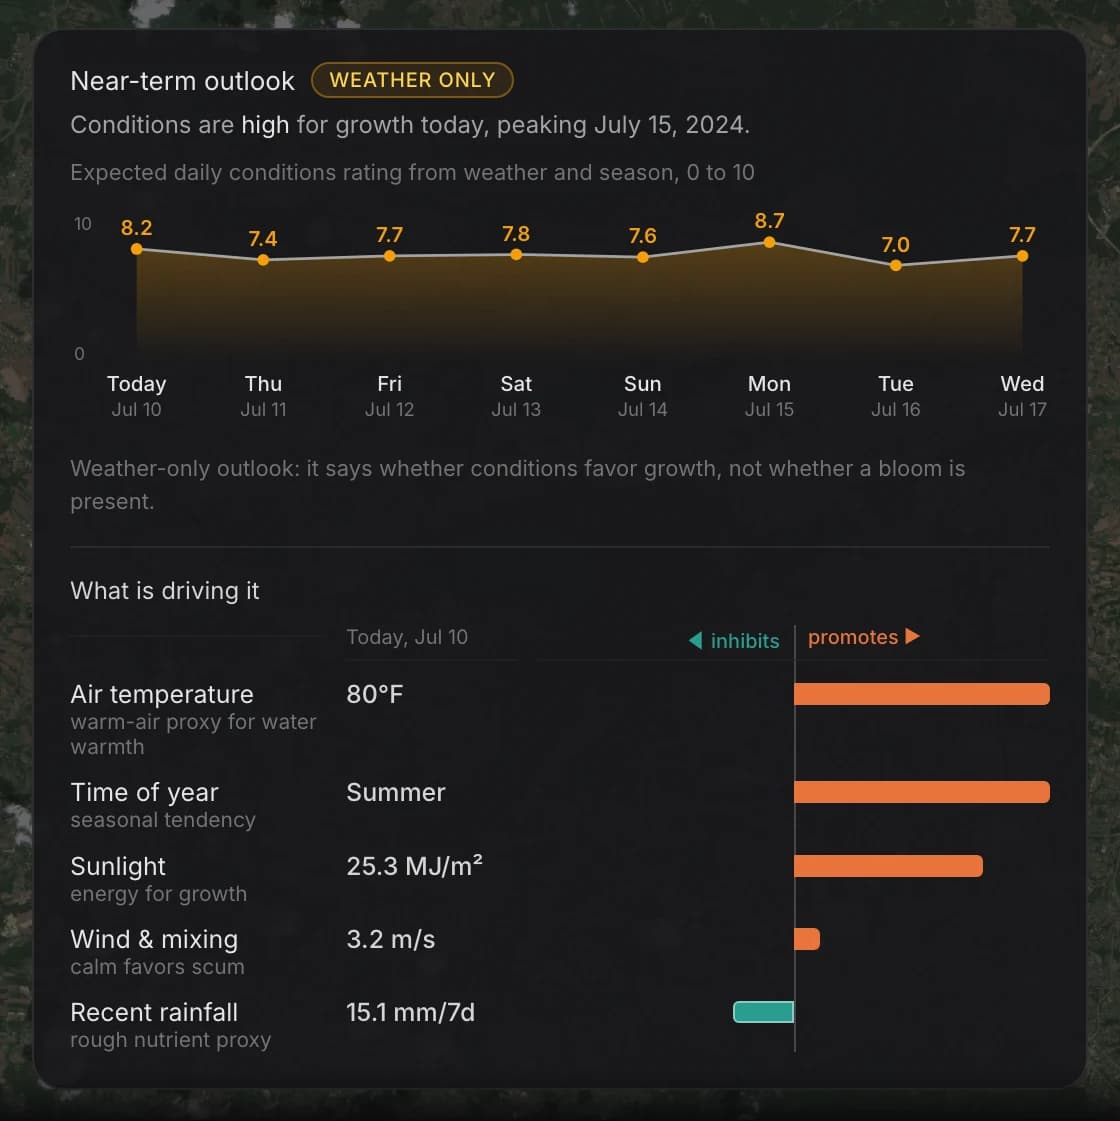Click the 8.7 rating value label

[769, 220]
